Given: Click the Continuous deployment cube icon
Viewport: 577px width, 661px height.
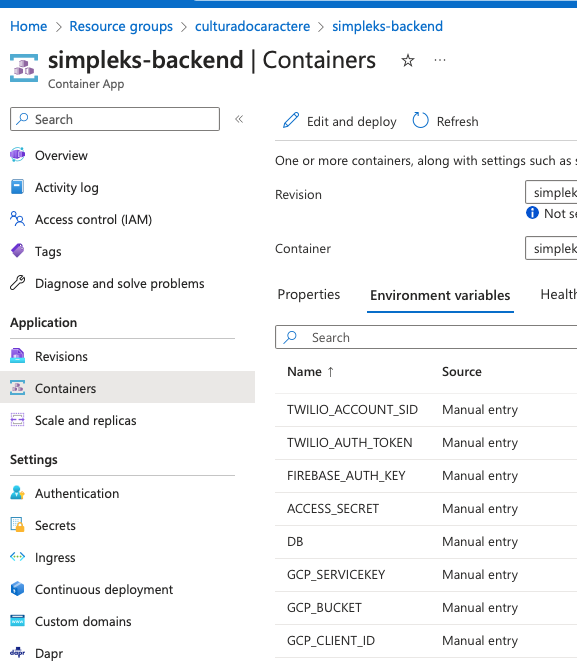Looking at the screenshot, I should click(17, 589).
